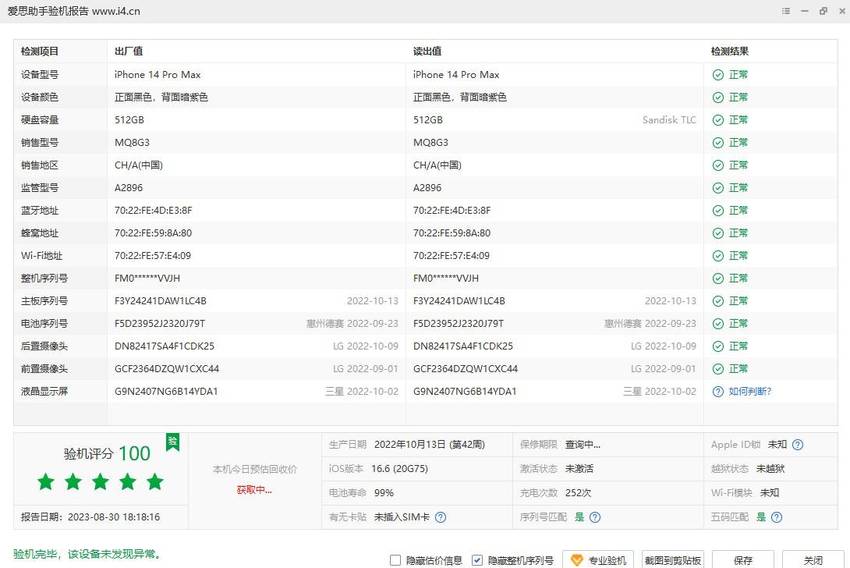Click the green check icon in 后置摄像头 row
Viewport: 850px width, 568px height.
click(718, 346)
